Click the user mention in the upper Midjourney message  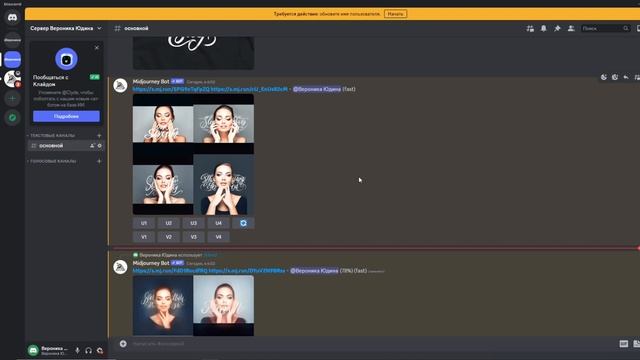point(317,89)
